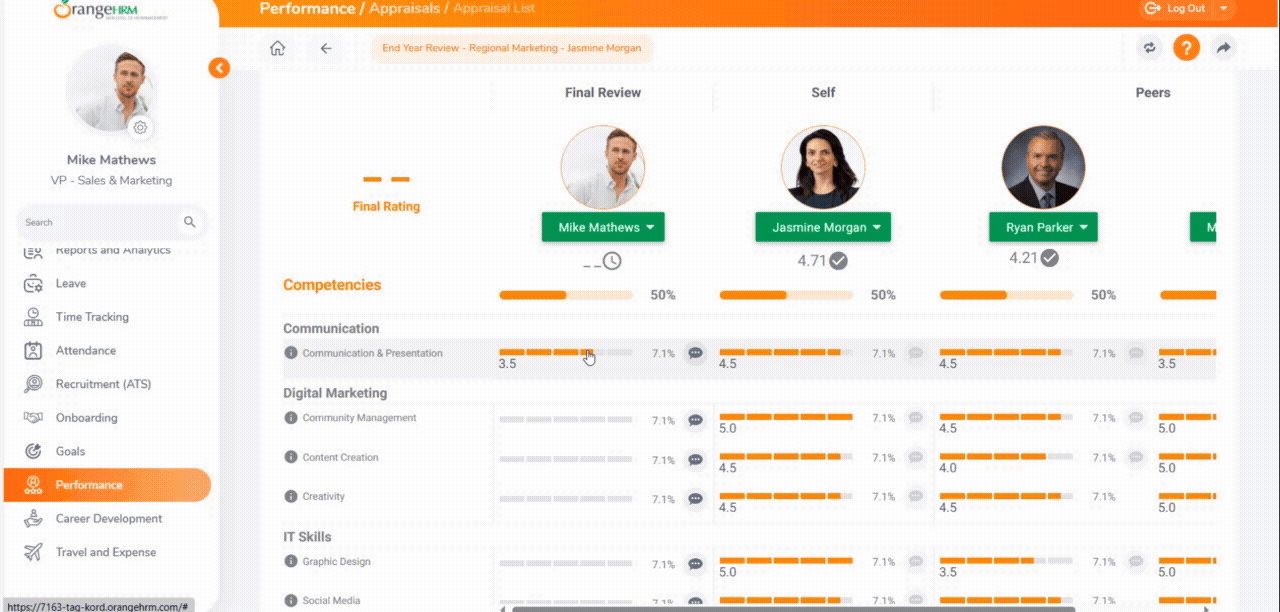Open Recruitment (ATS) in the sidebar
Screen dimensions: 1280x612
(x=102, y=384)
